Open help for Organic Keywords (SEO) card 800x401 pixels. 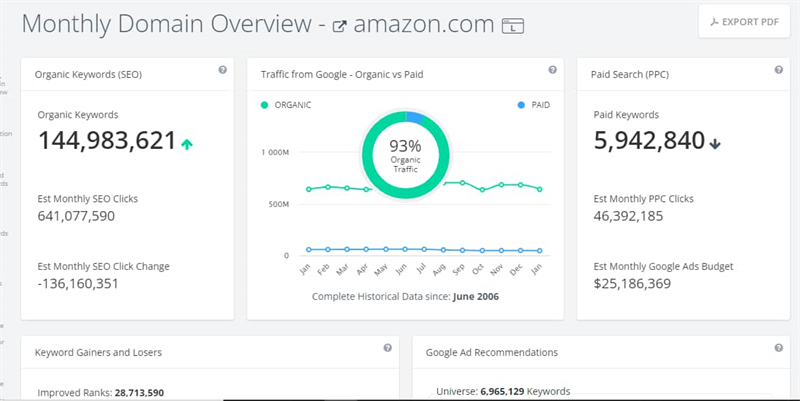[x=222, y=70]
